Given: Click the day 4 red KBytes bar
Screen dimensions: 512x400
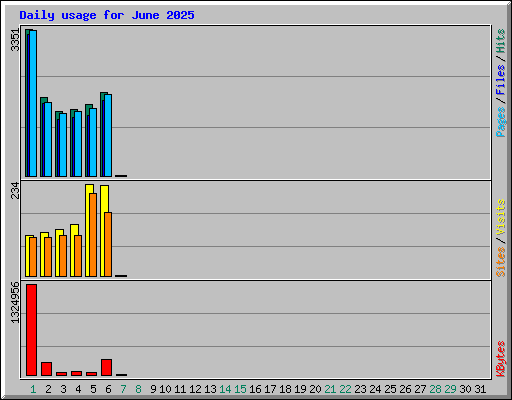Looking at the screenshot, I should (76, 373).
